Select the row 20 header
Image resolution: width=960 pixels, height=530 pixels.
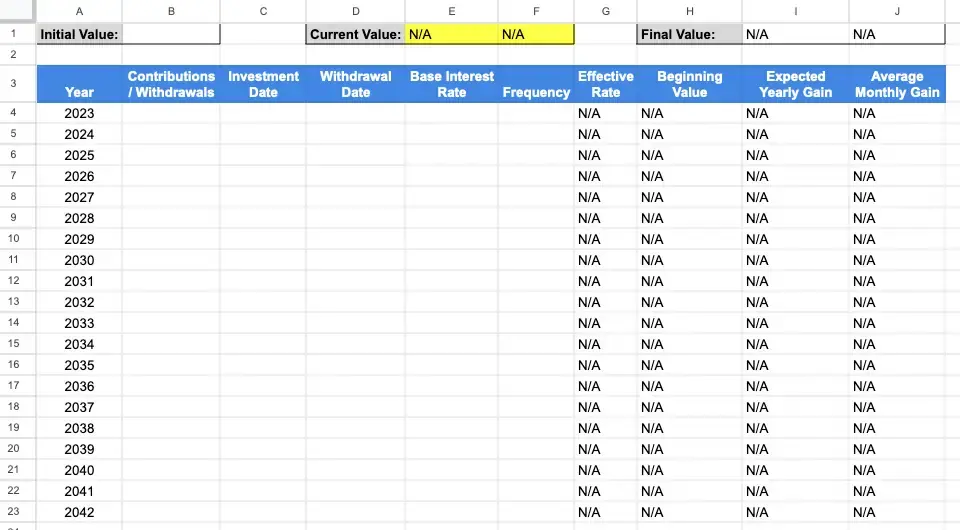click(x=13, y=449)
